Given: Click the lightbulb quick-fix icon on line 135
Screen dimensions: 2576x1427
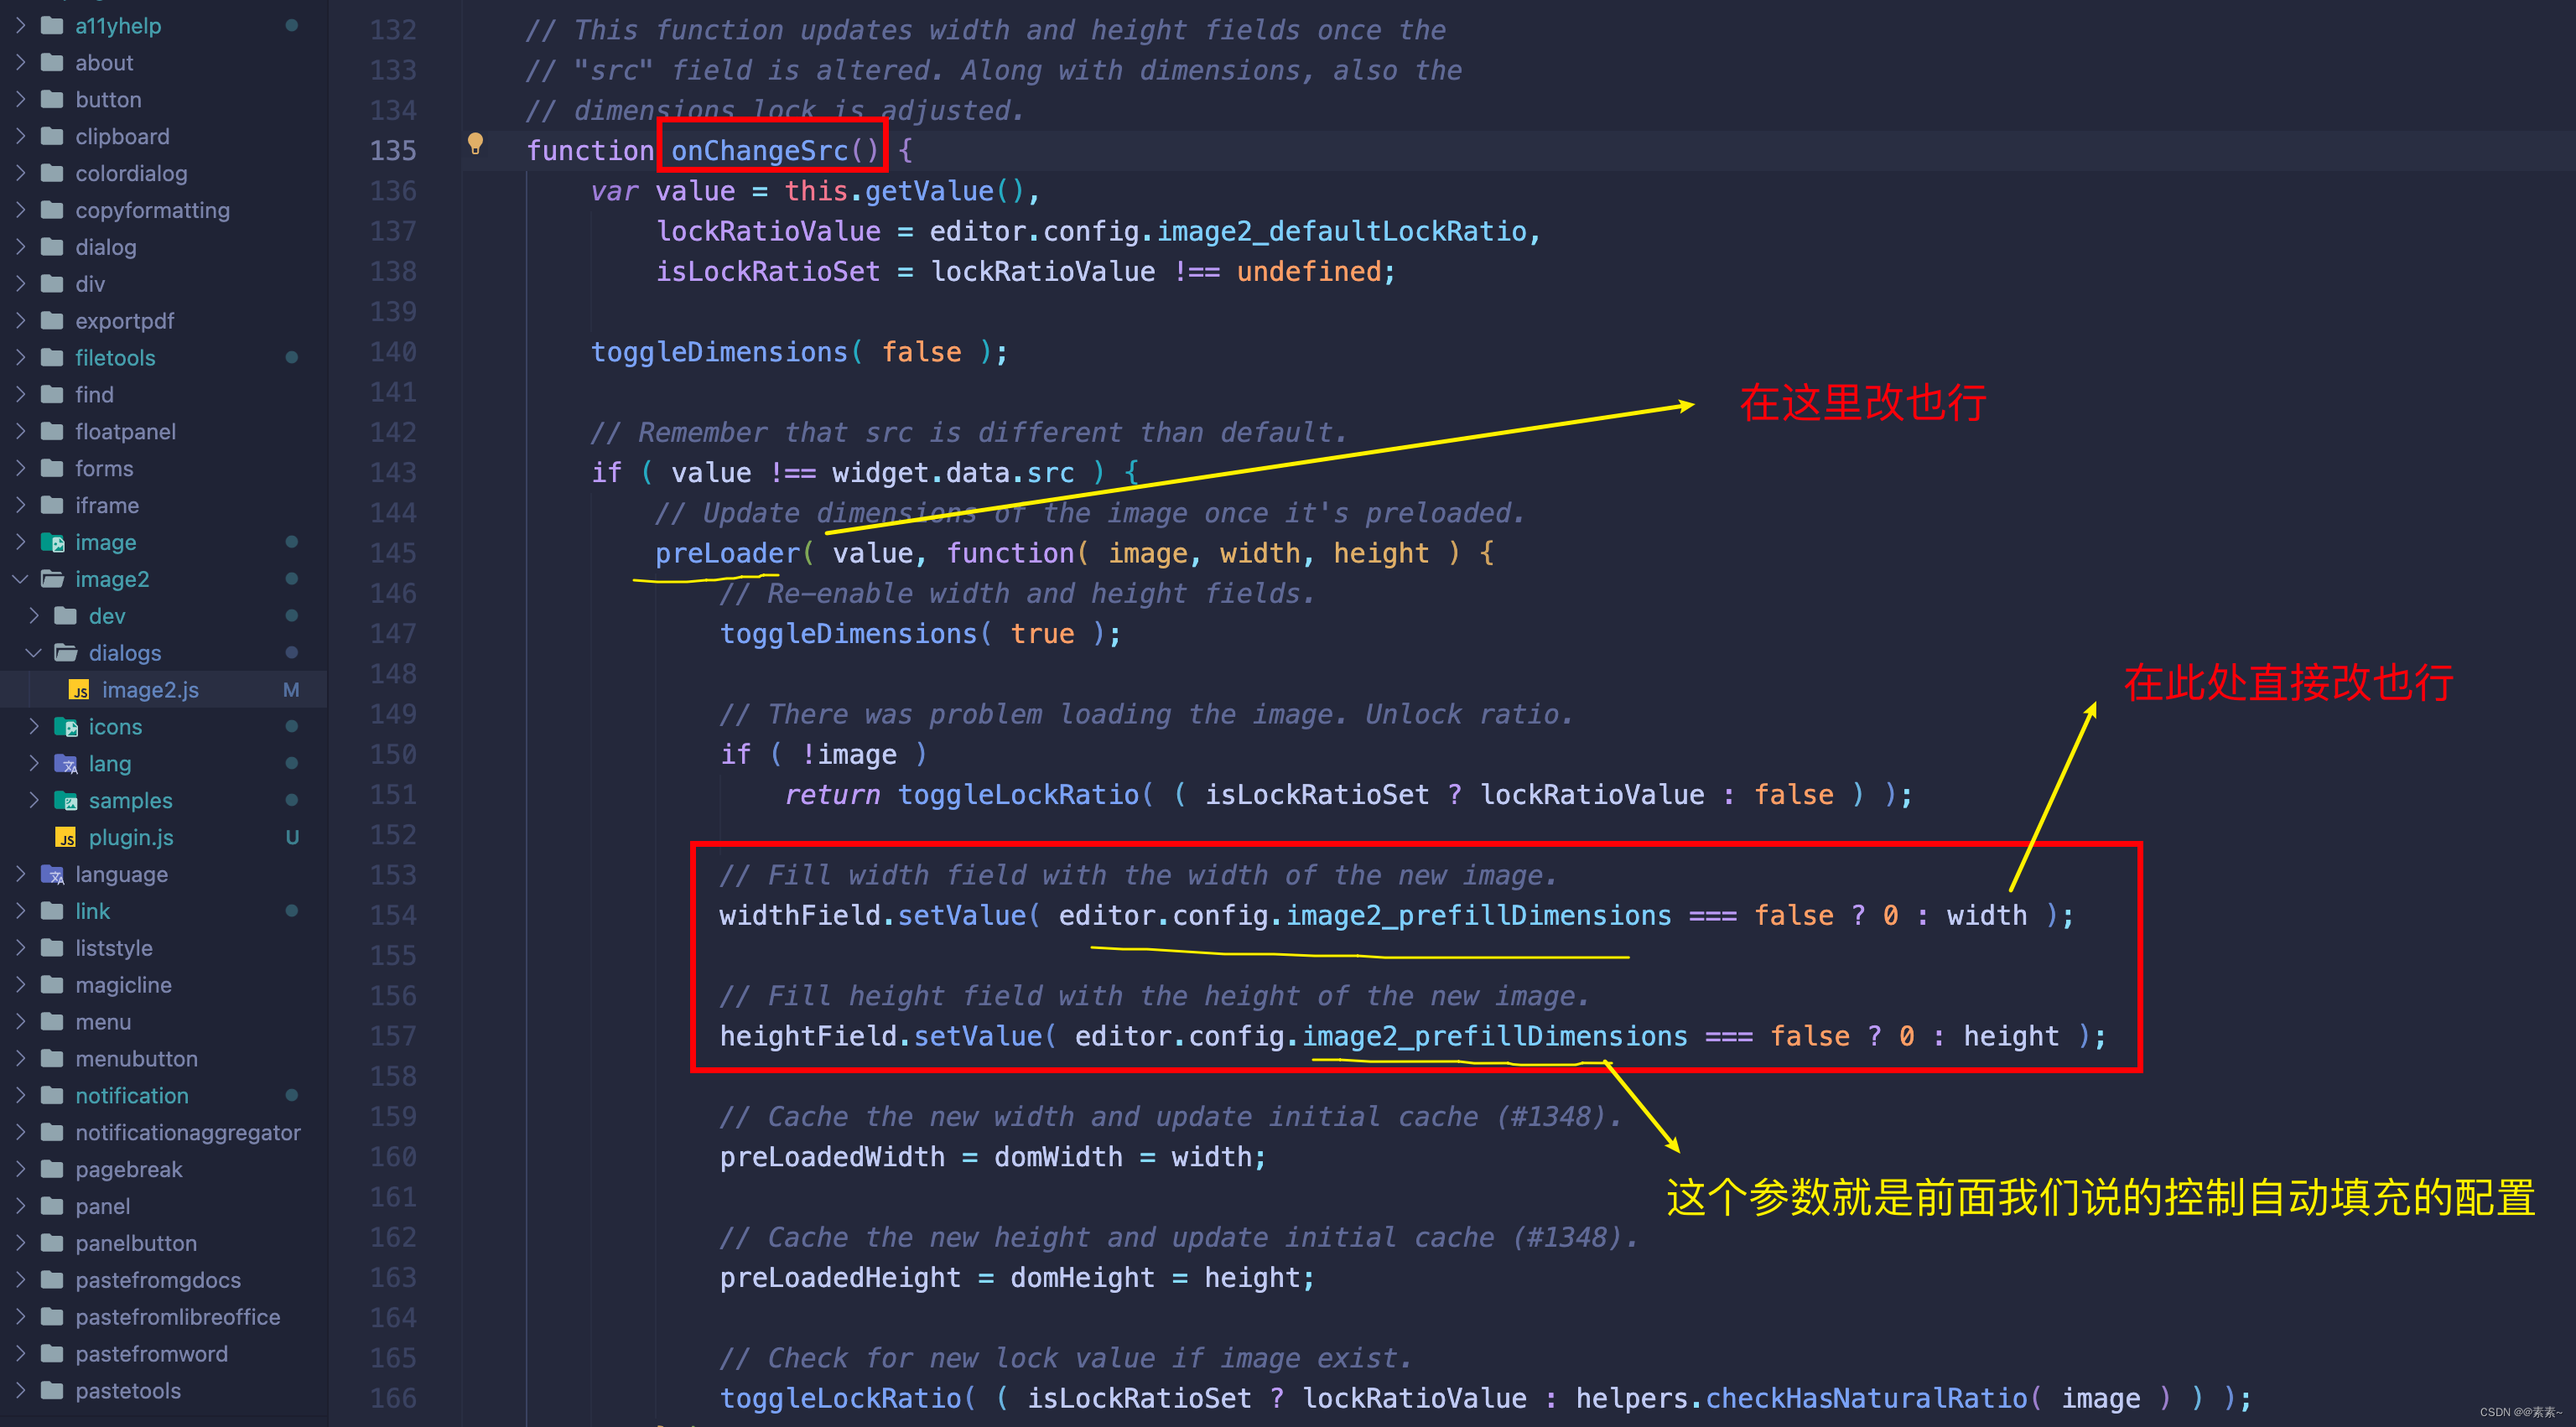Looking at the screenshot, I should point(476,144).
